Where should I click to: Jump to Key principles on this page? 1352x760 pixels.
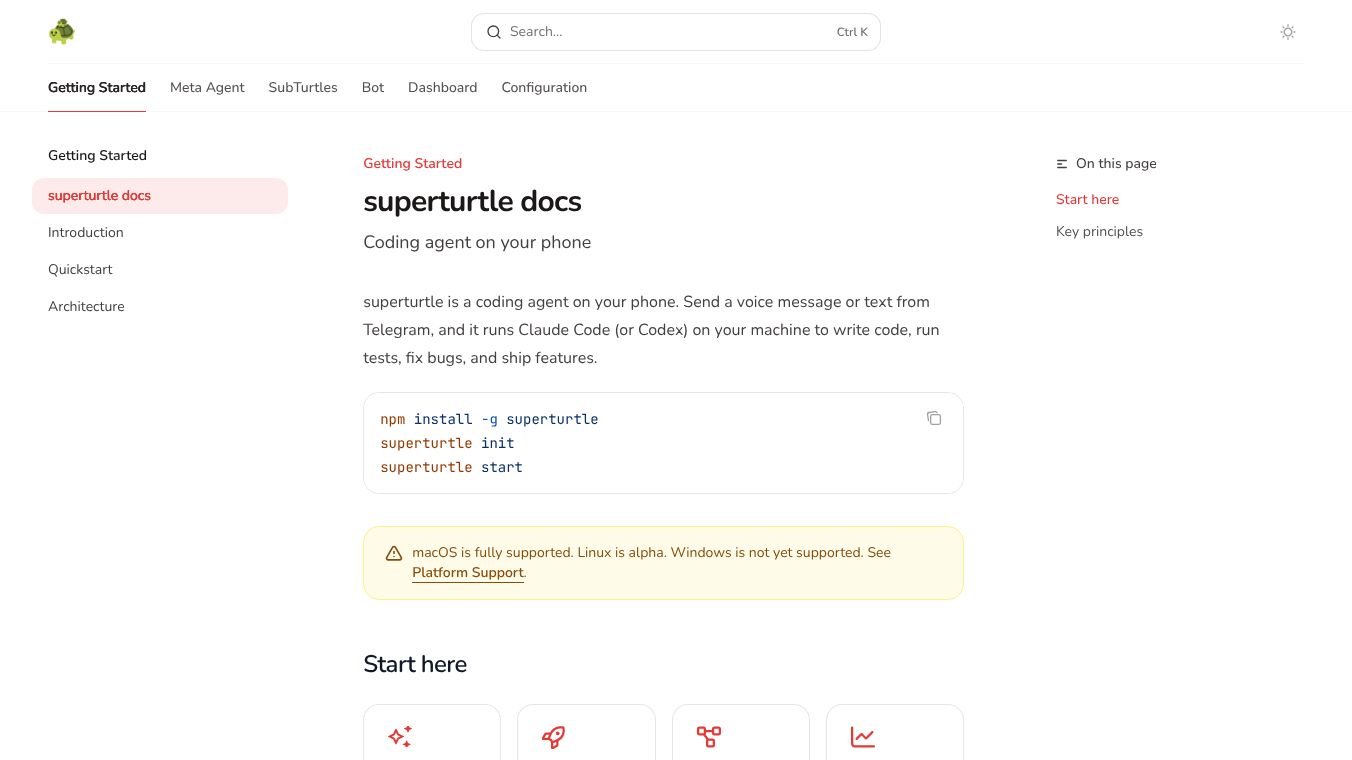pos(1099,231)
